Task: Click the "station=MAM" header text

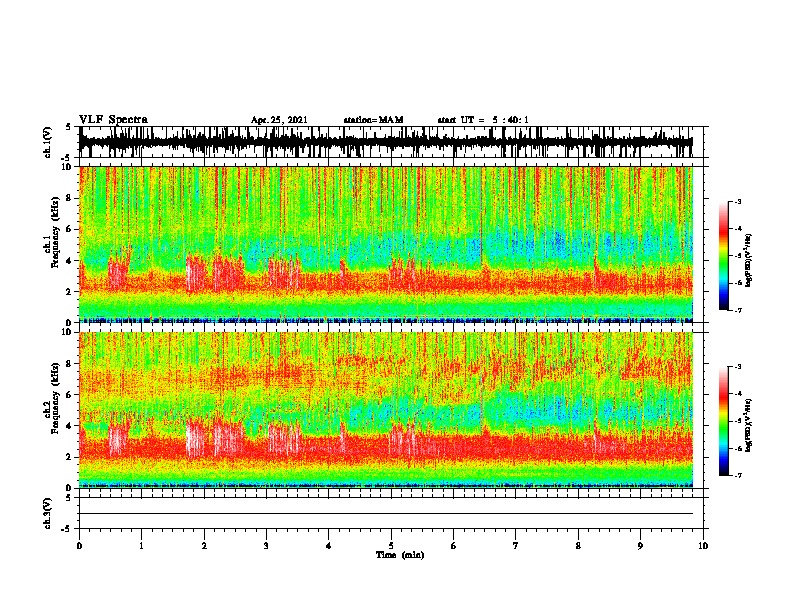Action: (373, 120)
